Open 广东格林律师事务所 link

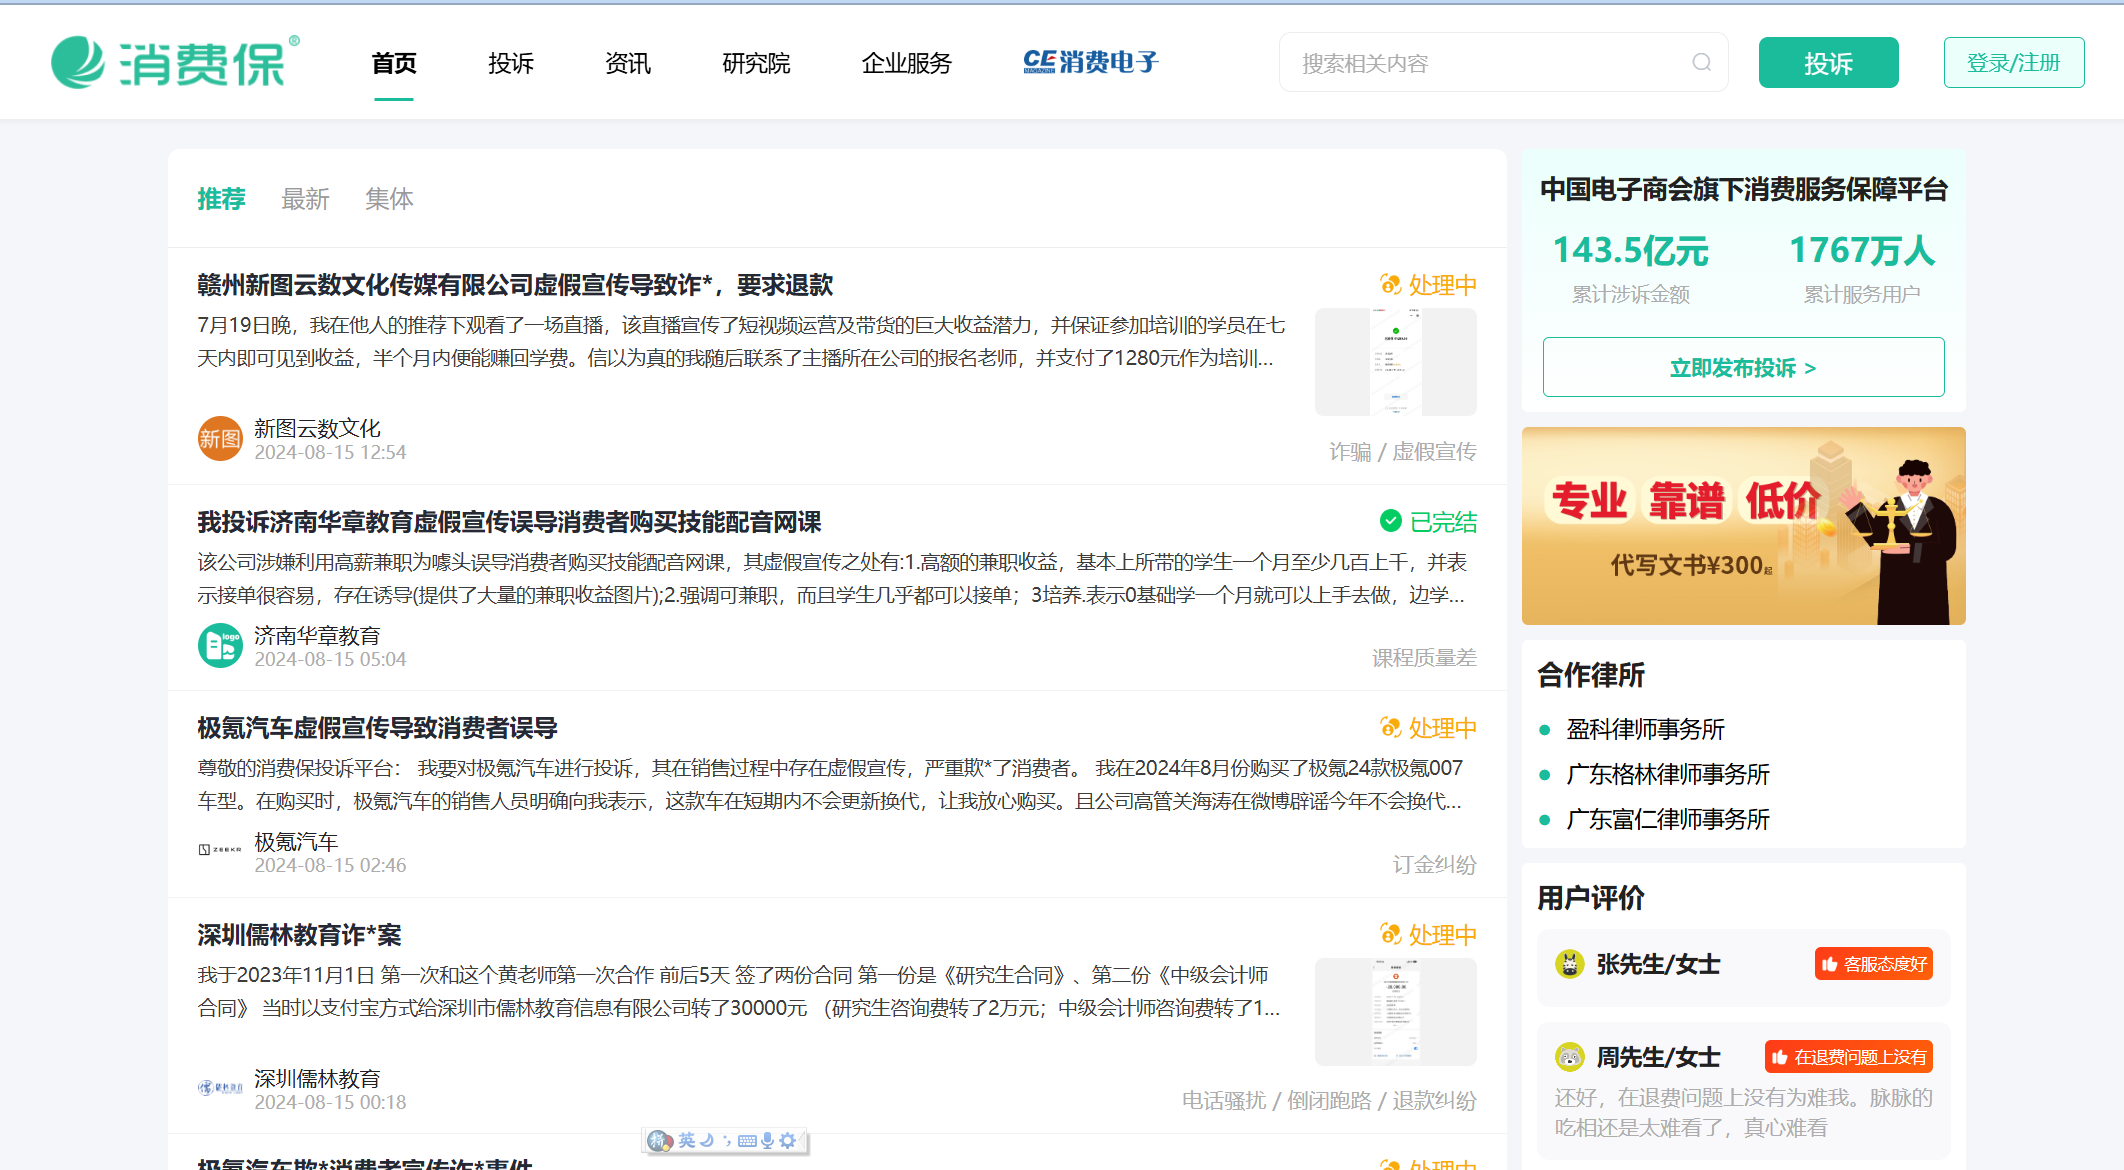pos(1668,774)
